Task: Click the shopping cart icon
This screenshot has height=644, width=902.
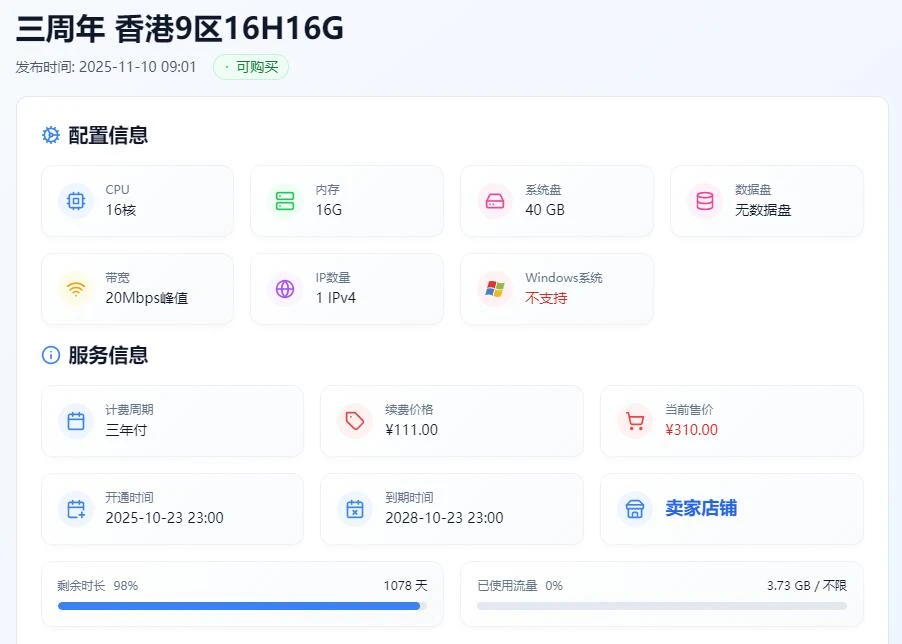Action: (x=635, y=421)
